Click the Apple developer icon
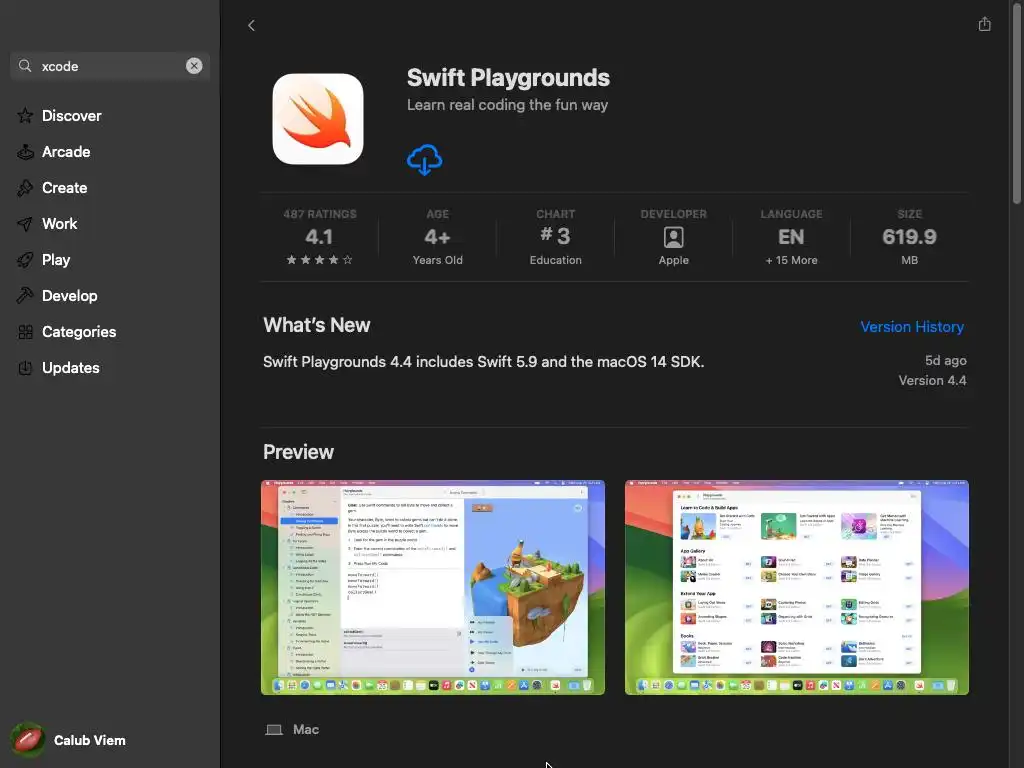Screen dimensions: 1024x768 tap(673, 237)
